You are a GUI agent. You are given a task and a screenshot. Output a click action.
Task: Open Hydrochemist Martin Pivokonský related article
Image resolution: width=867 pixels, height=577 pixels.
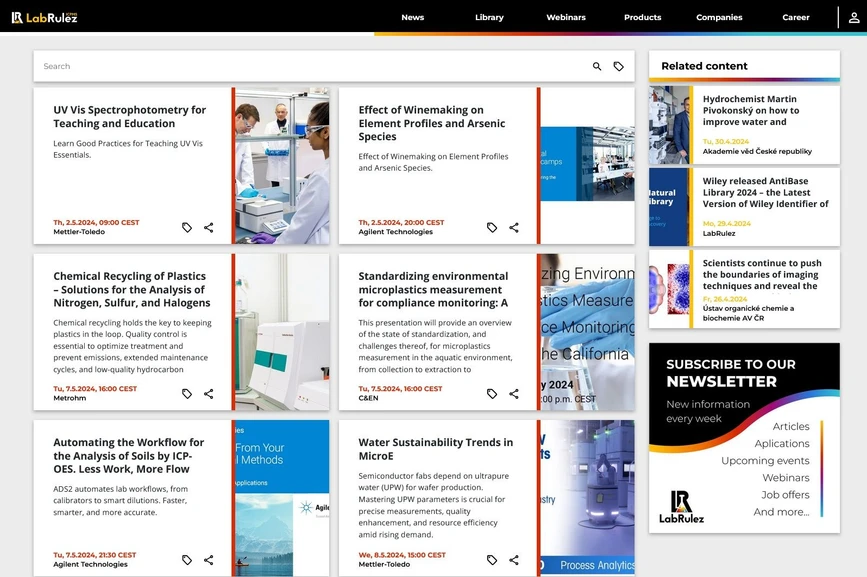[x=751, y=110]
